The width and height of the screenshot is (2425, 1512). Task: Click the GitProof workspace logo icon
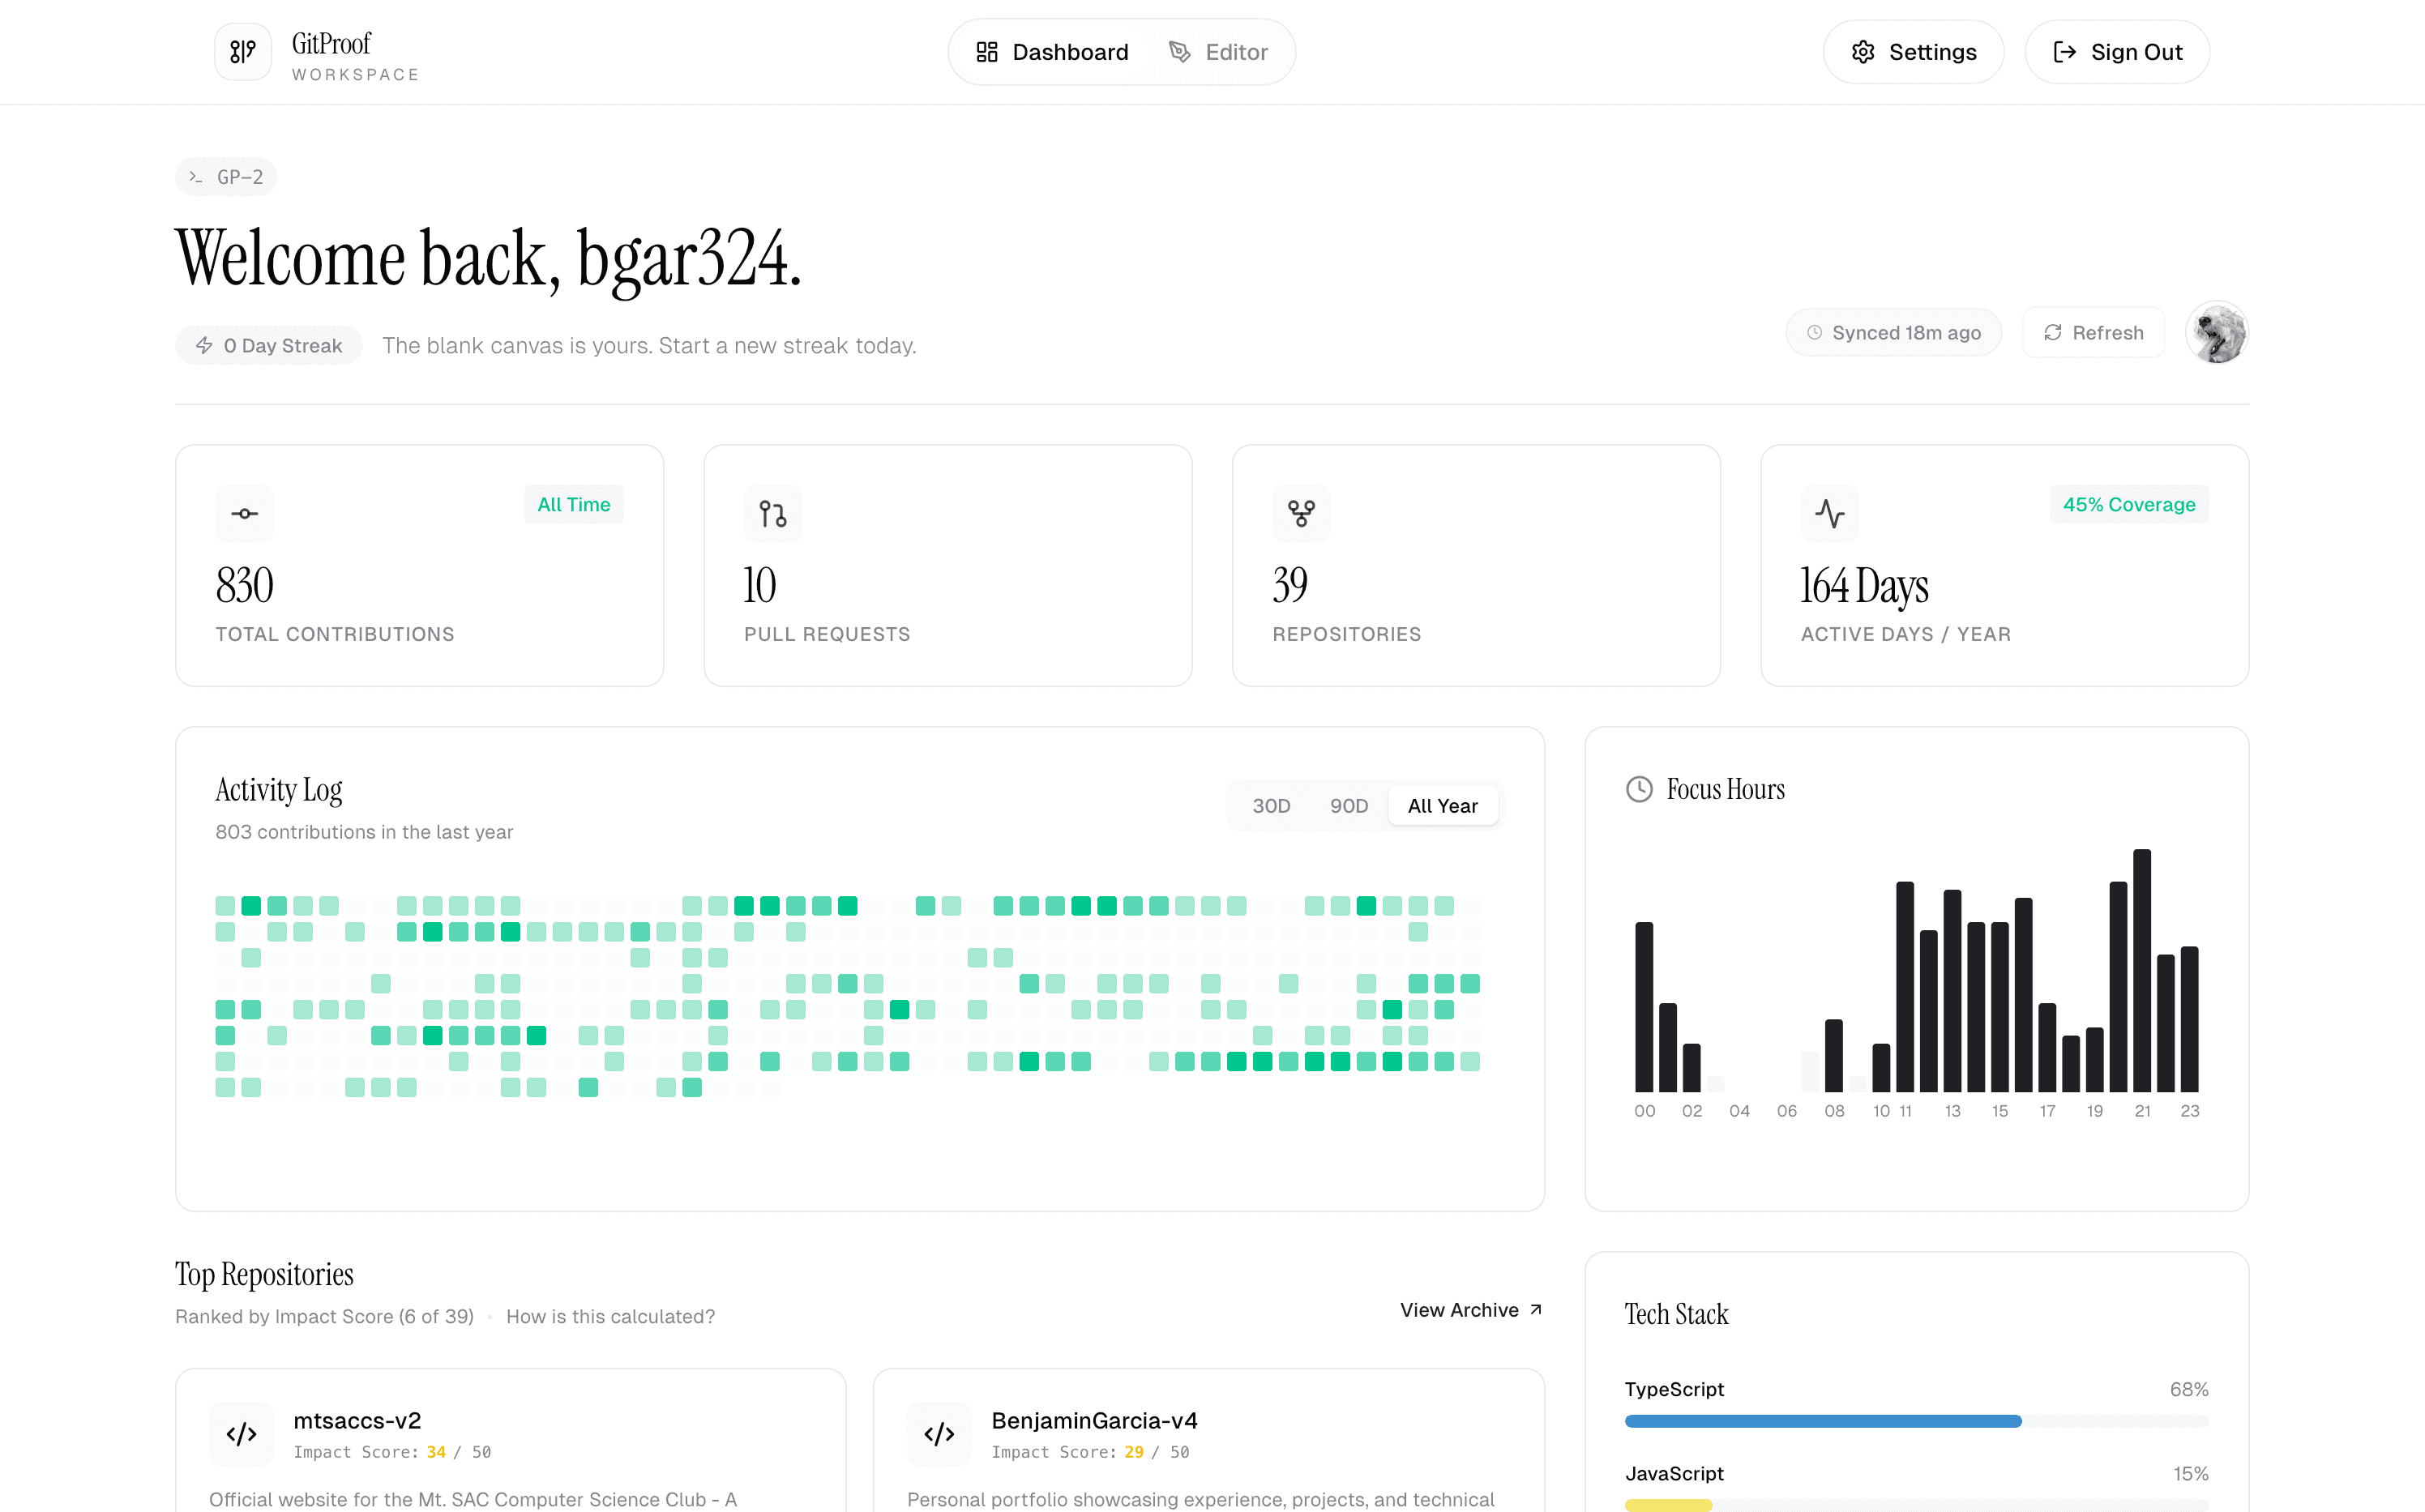click(242, 51)
